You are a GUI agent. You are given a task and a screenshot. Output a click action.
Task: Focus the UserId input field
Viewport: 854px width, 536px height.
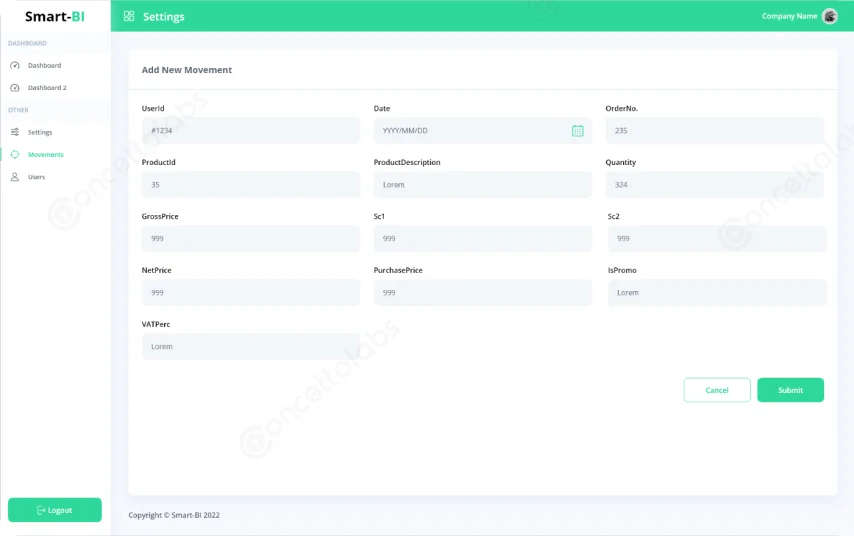click(x=251, y=131)
